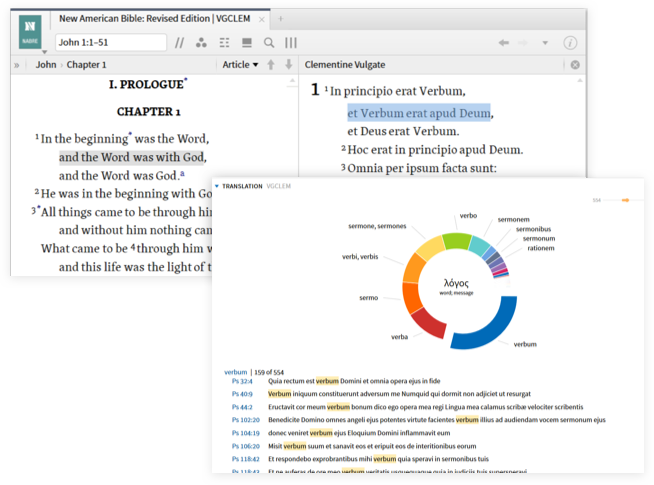654x485 pixels.
Task: Click the cross-reference 'a' after 'was God.'
Action: tap(182, 173)
